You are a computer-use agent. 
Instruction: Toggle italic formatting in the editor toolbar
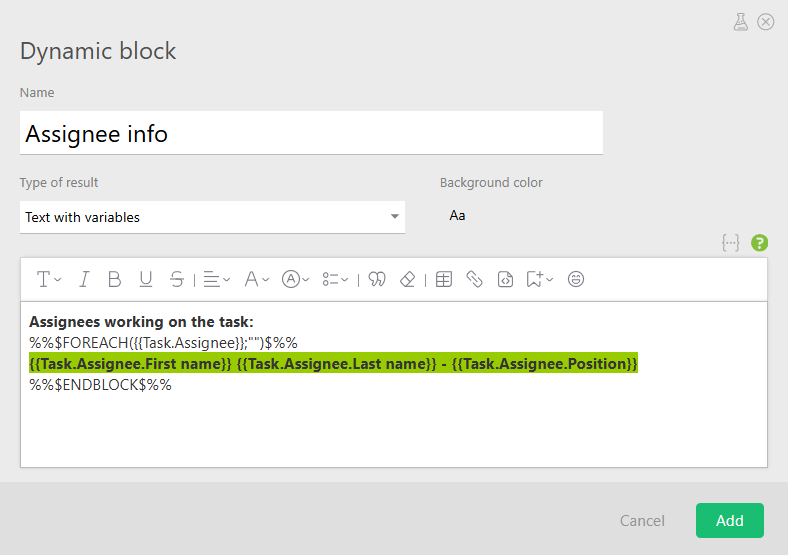tap(84, 280)
